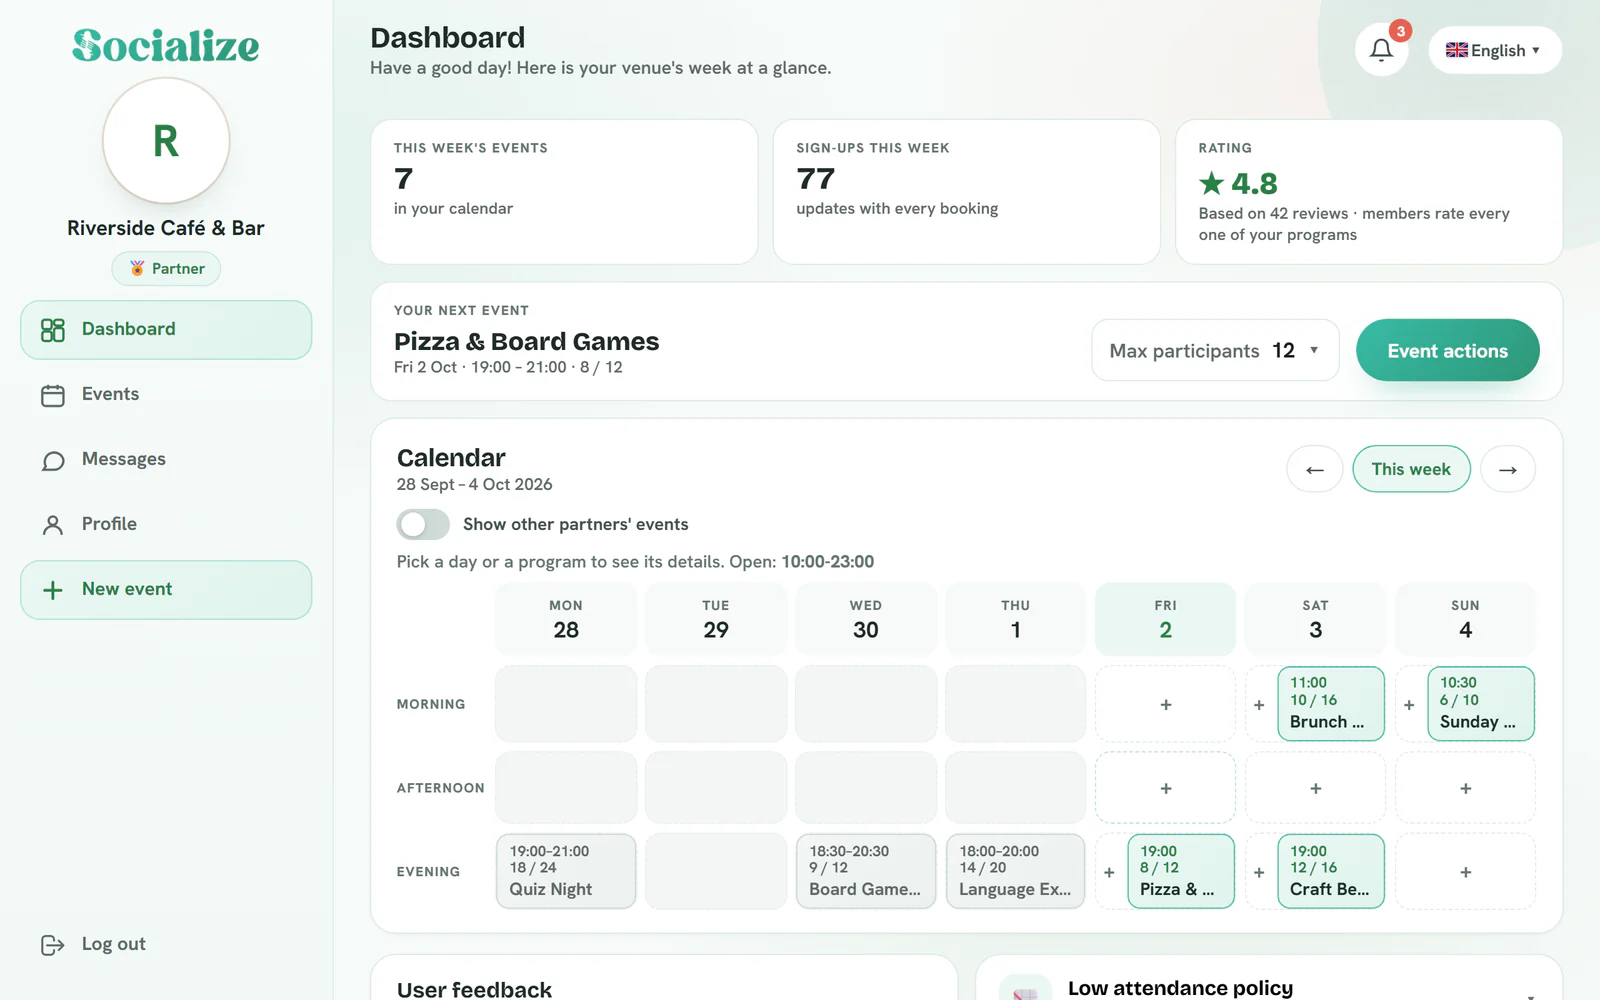Viewport: 1600px width, 1000px height.
Task: Open Messages menu item
Action: pyautogui.click(x=166, y=460)
